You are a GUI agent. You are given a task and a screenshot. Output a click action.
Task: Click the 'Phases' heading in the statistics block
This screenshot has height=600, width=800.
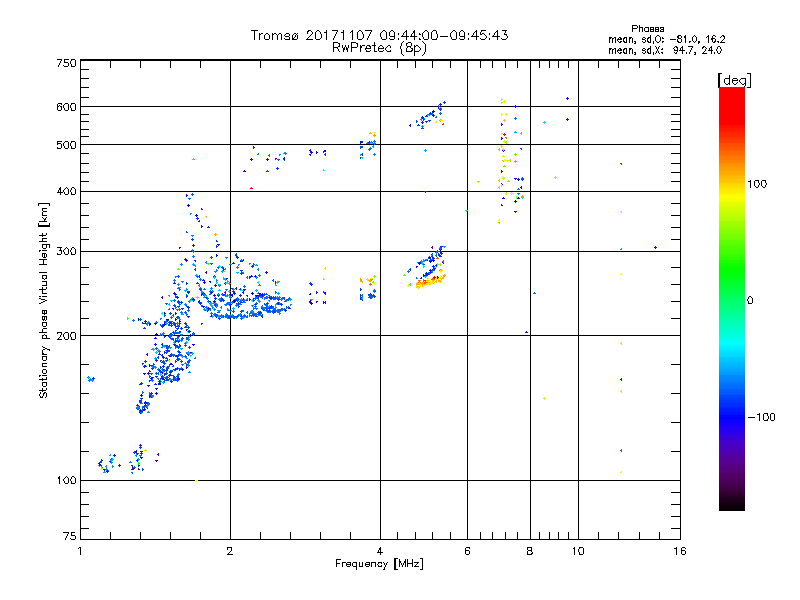[x=647, y=29]
